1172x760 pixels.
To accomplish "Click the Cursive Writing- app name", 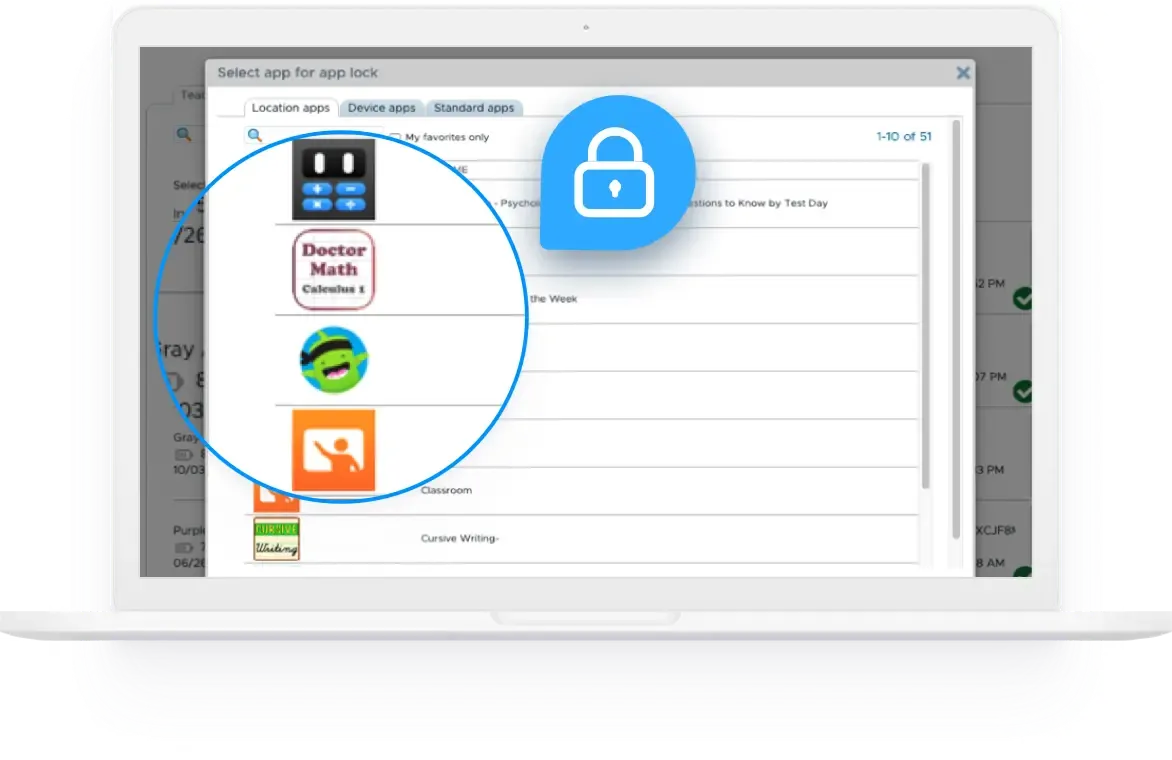I will 460,538.
